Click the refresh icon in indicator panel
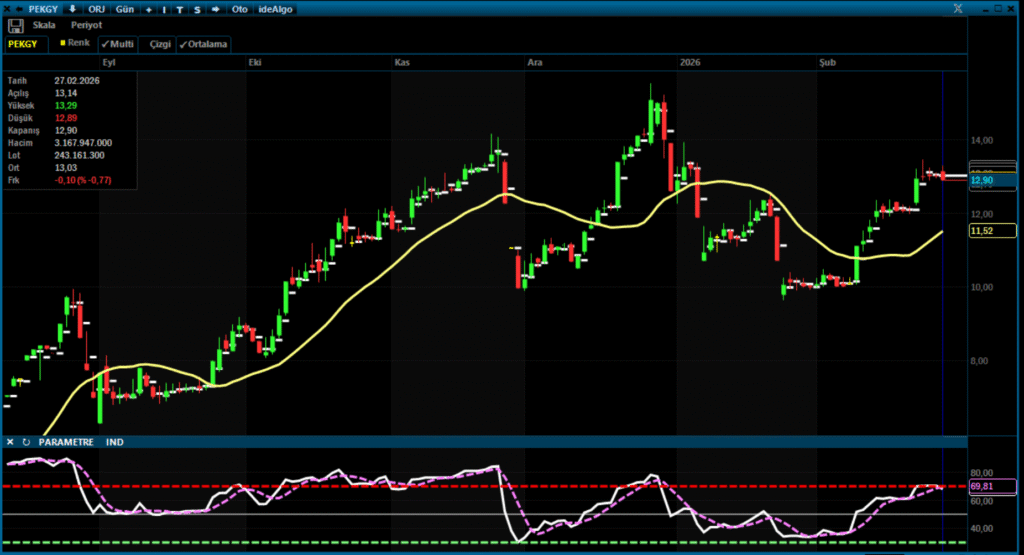 pos(25,442)
